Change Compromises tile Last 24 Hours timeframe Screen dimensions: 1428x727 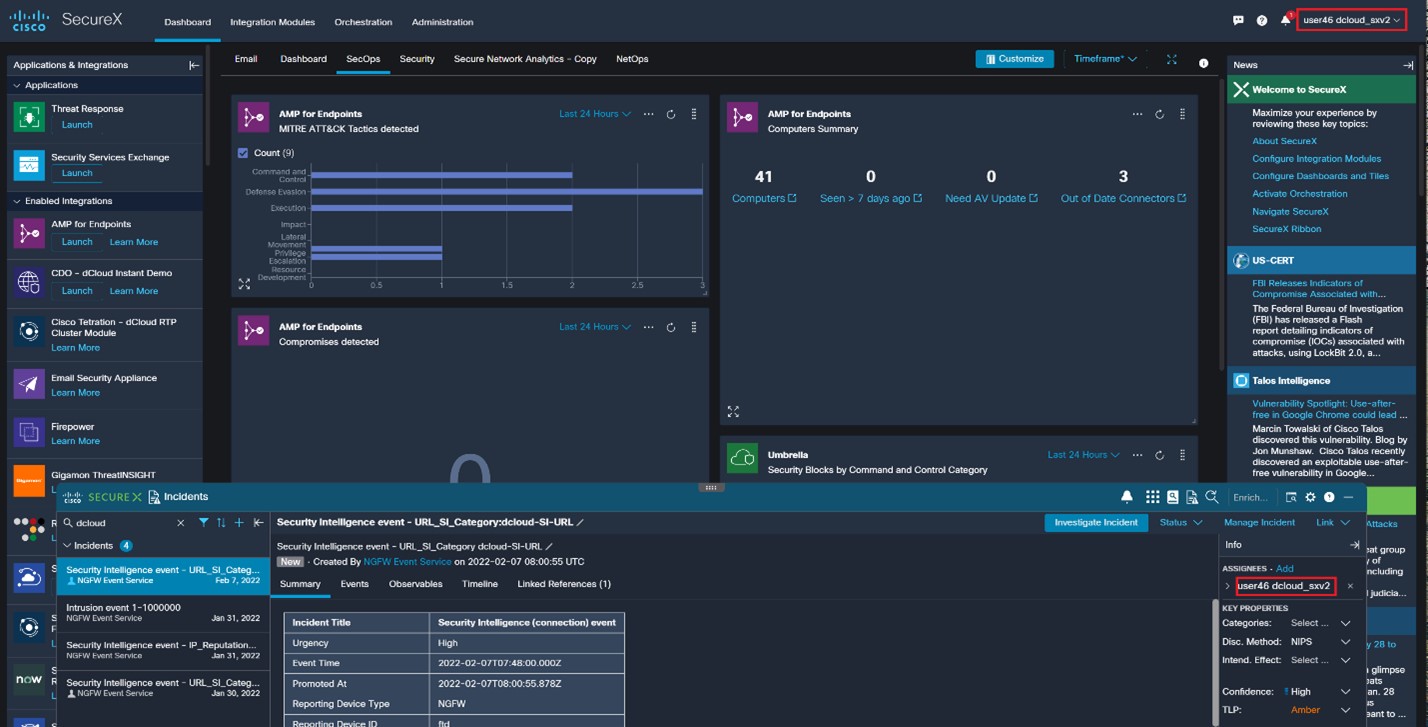[x=595, y=327]
